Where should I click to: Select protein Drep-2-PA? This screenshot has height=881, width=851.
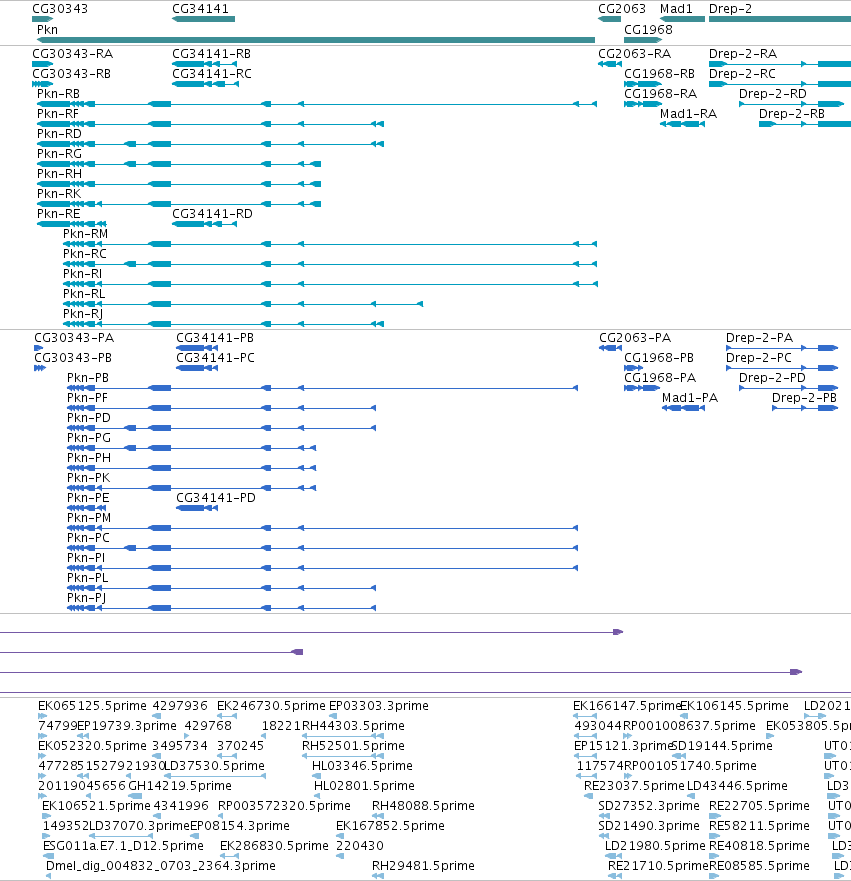pos(782,348)
